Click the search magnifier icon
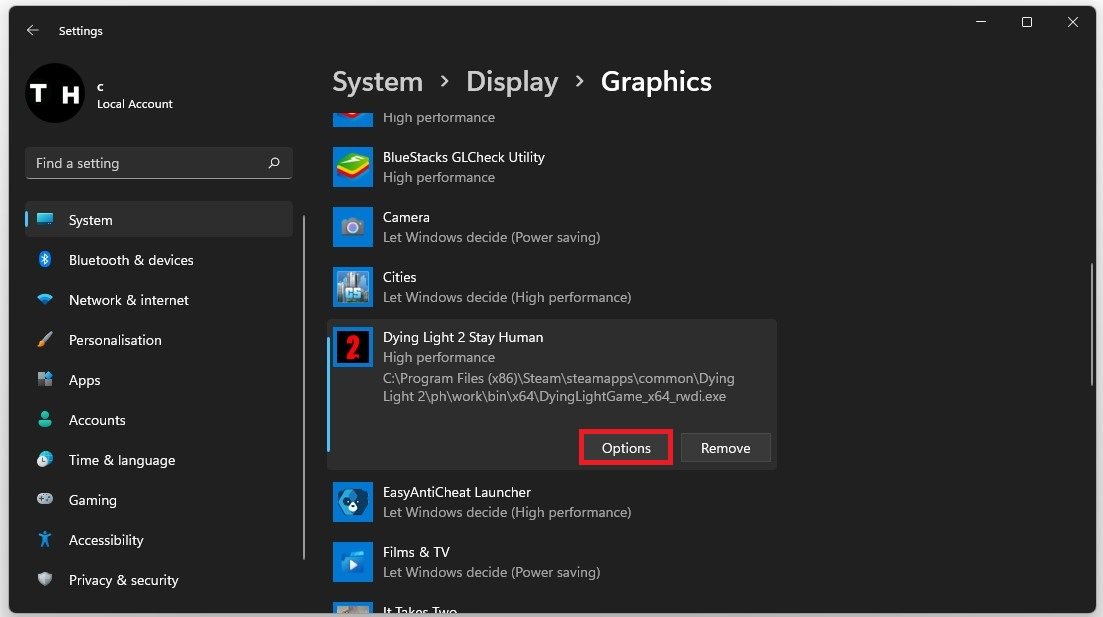 (274, 163)
